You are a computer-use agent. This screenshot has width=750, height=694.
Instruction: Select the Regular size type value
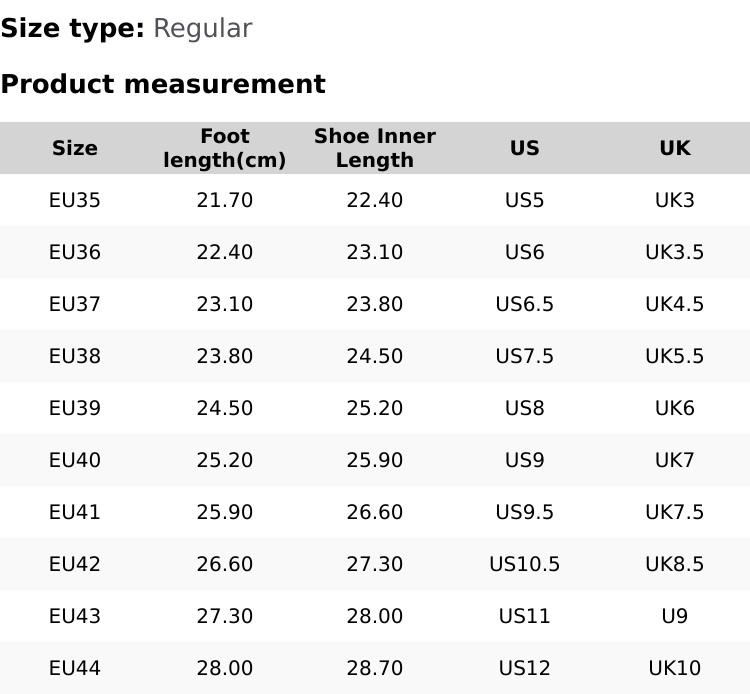202,28
